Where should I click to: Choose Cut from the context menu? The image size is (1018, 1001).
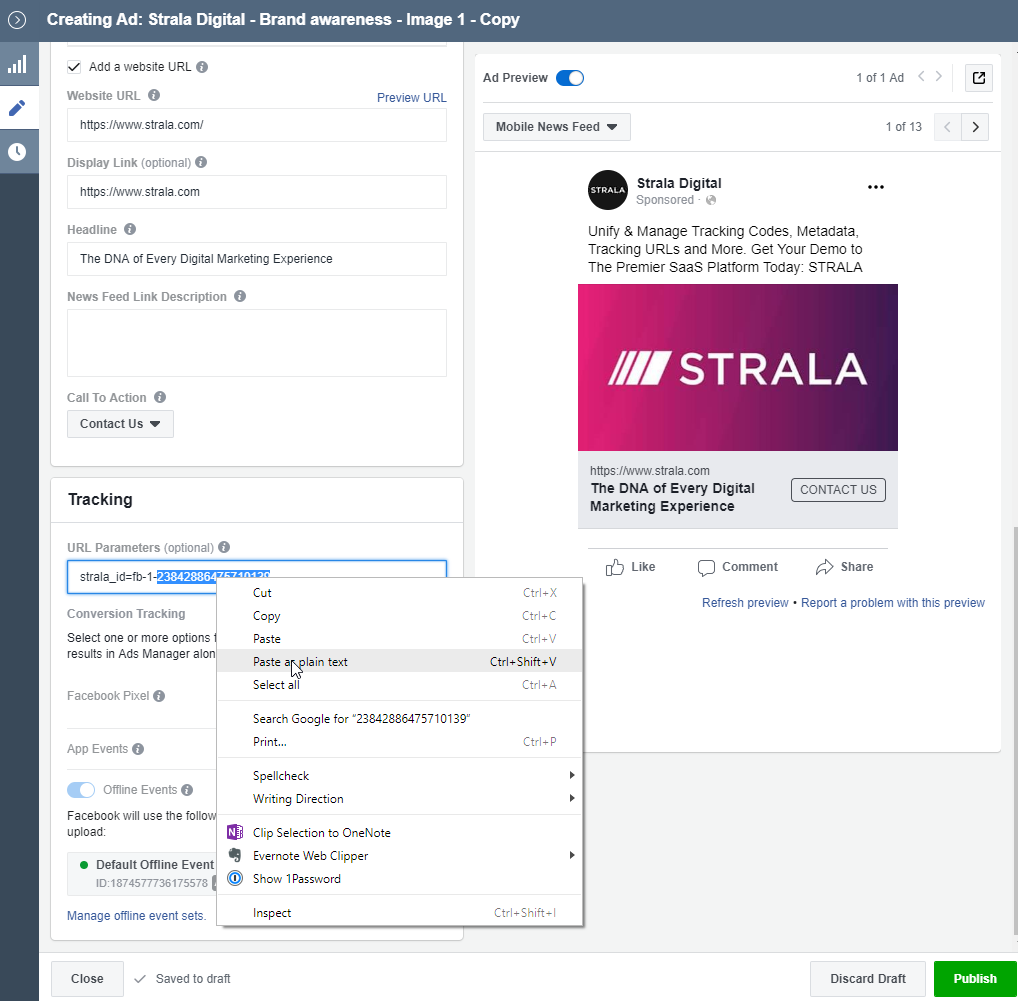(x=400, y=593)
